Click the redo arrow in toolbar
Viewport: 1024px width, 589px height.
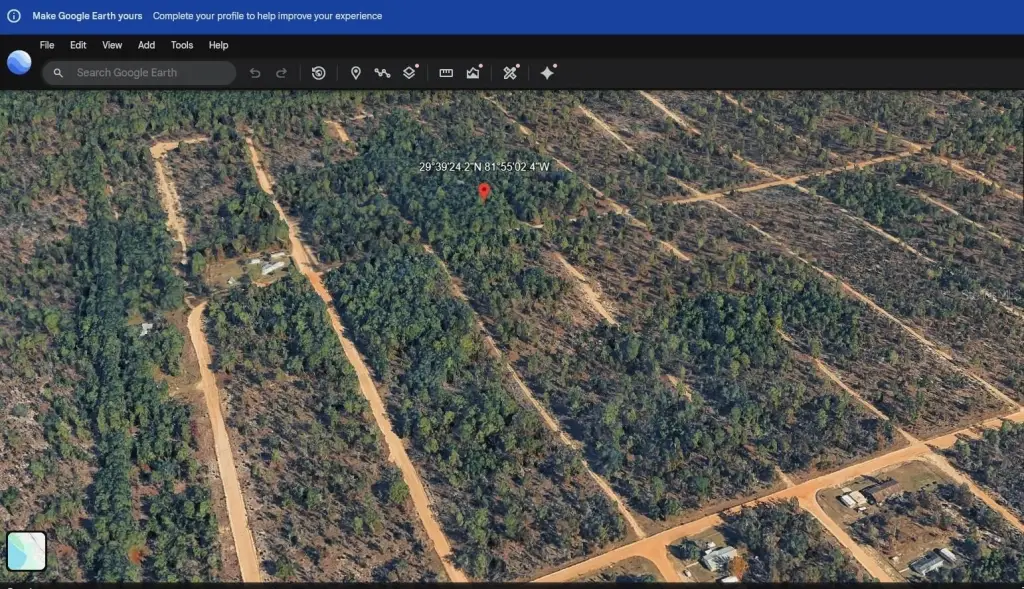point(281,73)
